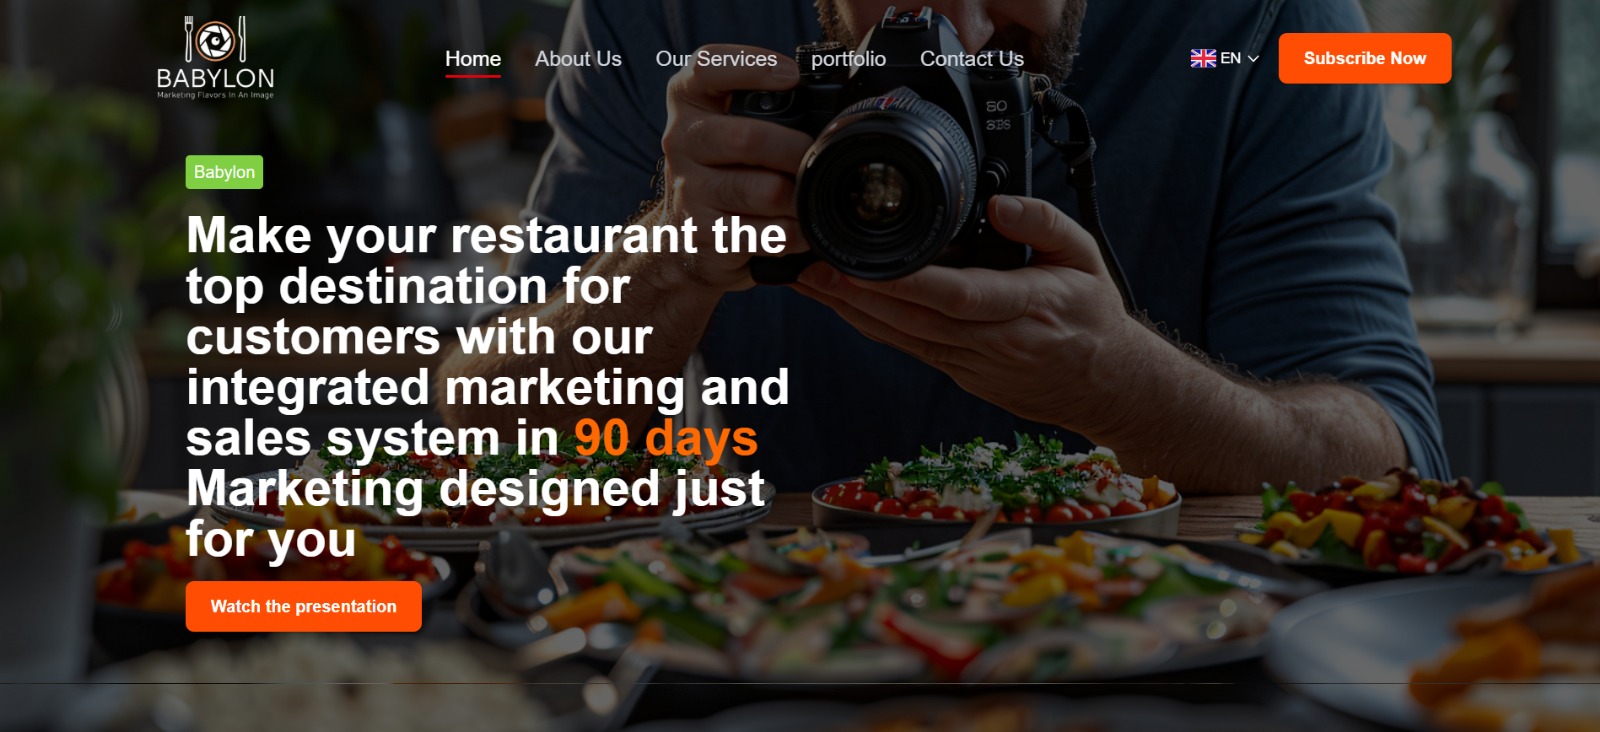Open the Our Services menu item
1600x732 pixels.
tap(716, 59)
